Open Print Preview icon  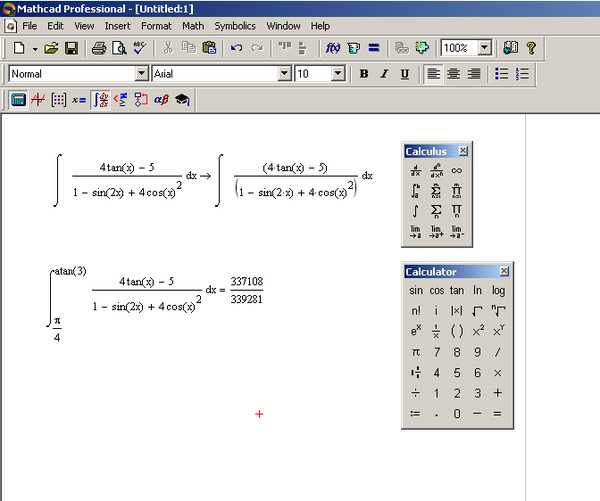tap(119, 48)
